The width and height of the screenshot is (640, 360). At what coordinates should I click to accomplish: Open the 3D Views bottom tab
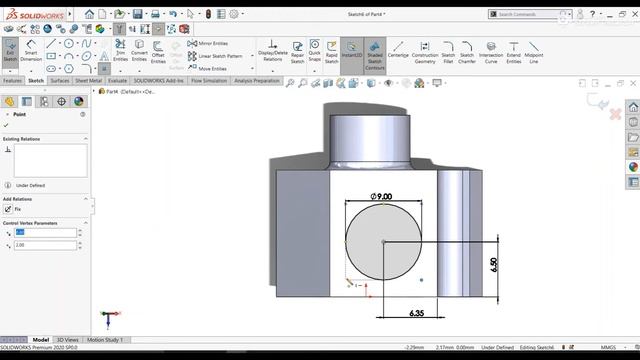pos(67,340)
